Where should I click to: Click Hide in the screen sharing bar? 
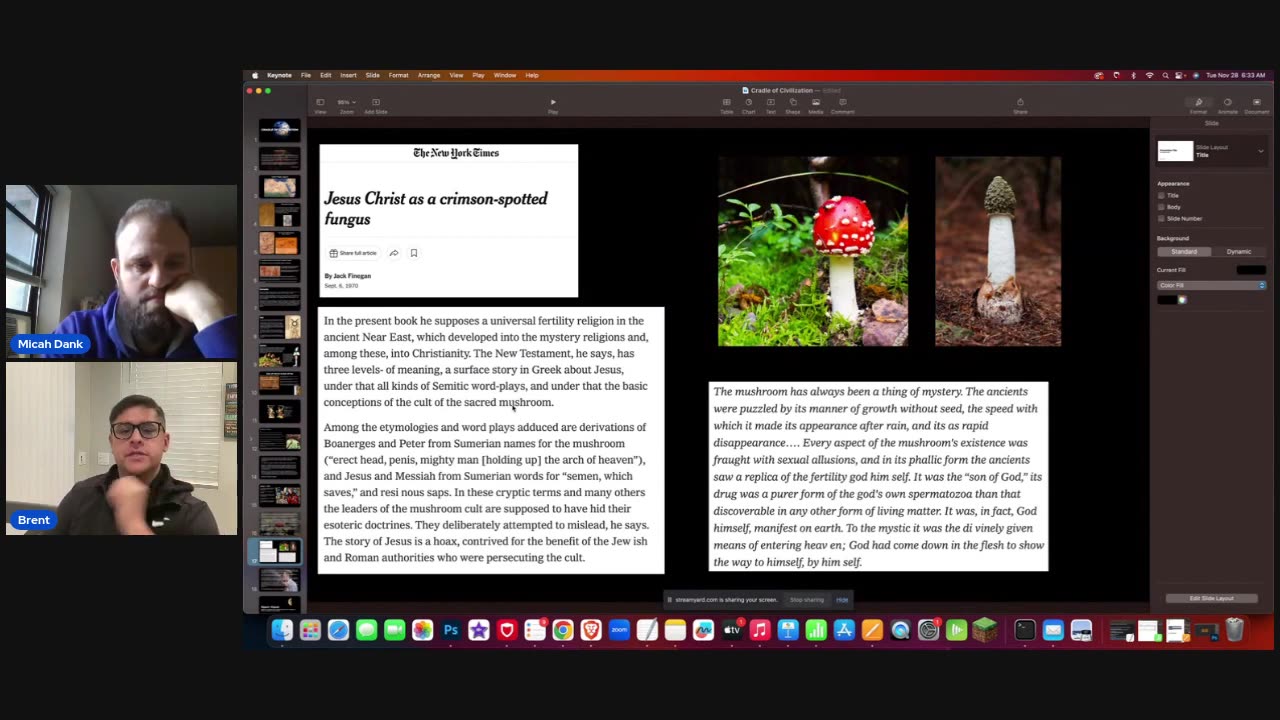842,600
